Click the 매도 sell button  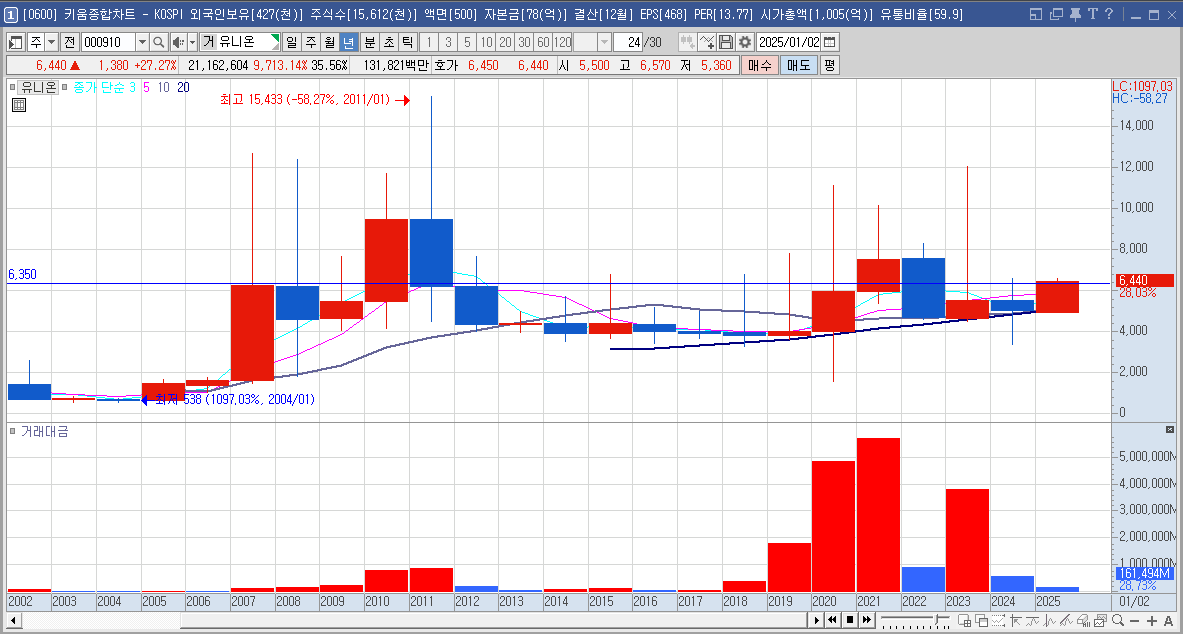798,66
